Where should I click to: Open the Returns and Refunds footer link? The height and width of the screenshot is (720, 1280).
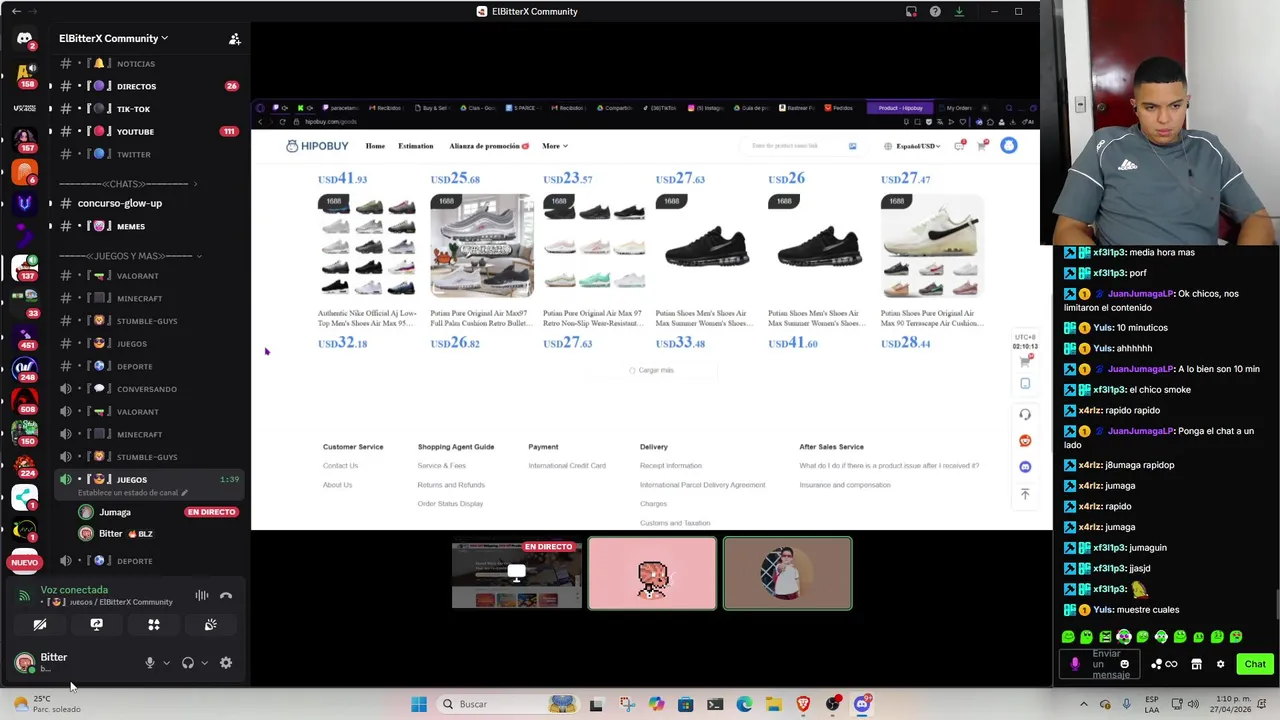pos(451,485)
